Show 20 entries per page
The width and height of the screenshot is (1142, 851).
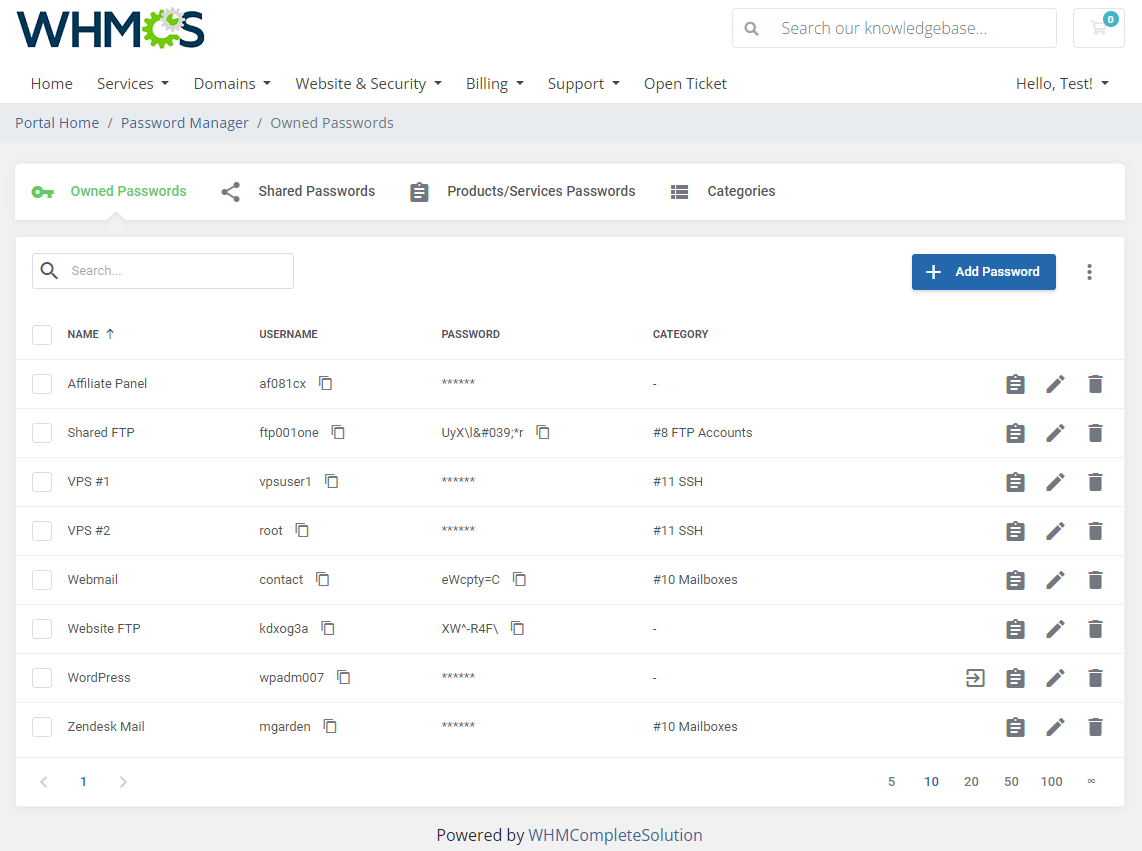point(971,782)
